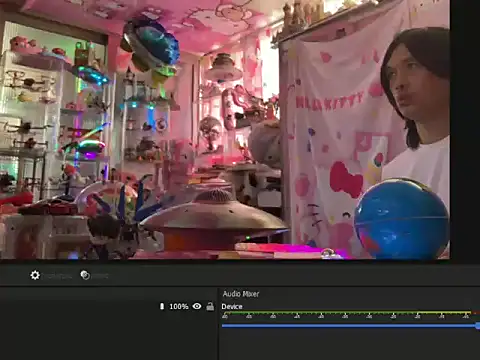Click the Audio Mixer panel title
The width and height of the screenshot is (480, 360).
click(241, 294)
